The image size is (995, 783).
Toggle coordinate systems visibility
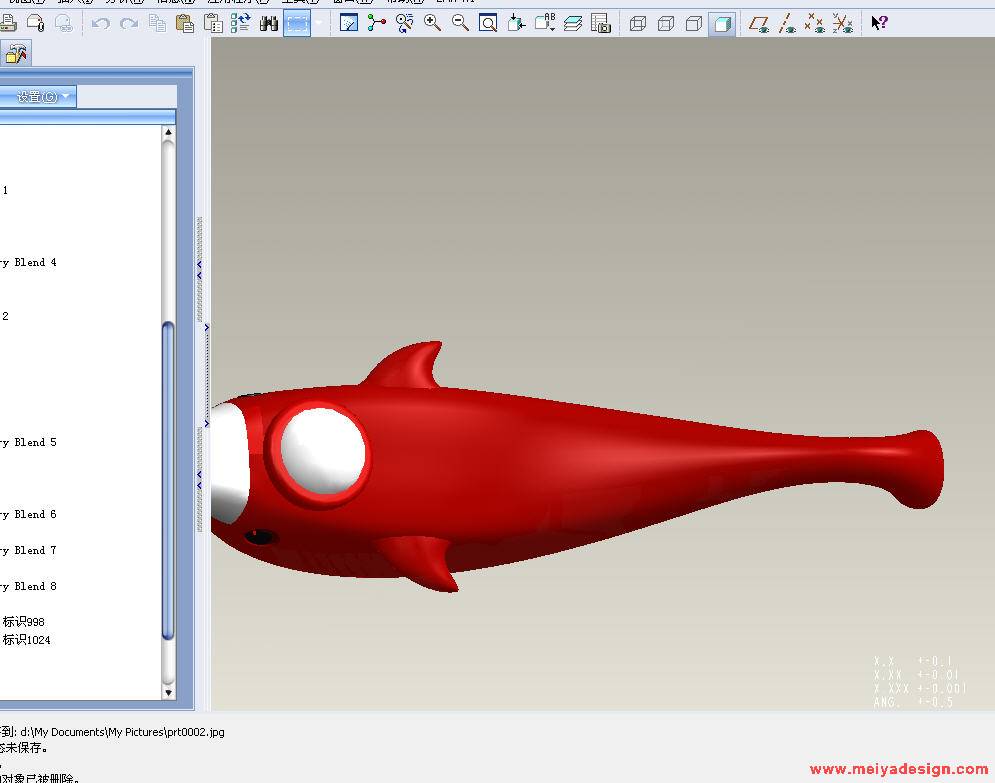point(843,23)
